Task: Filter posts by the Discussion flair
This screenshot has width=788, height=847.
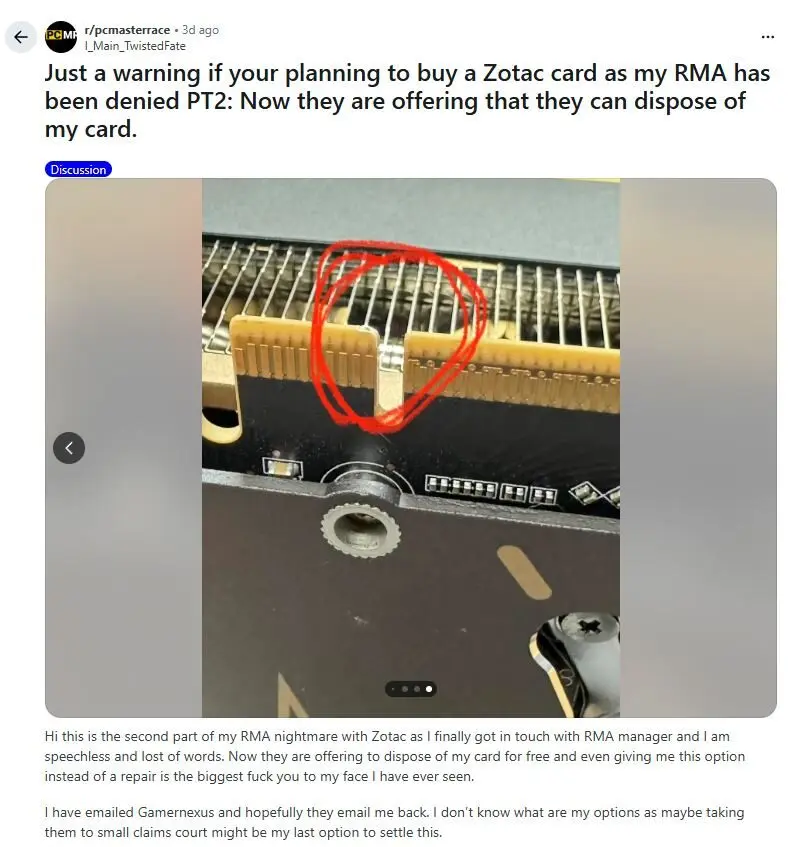Action: 78,170
